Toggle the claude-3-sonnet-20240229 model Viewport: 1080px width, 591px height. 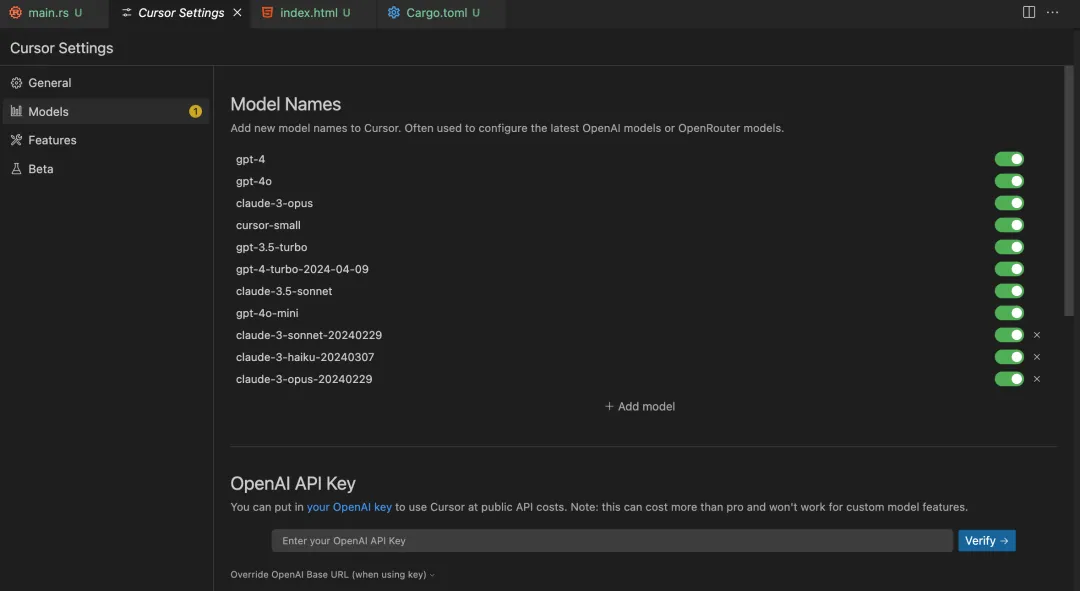(x=1009, y=335)
